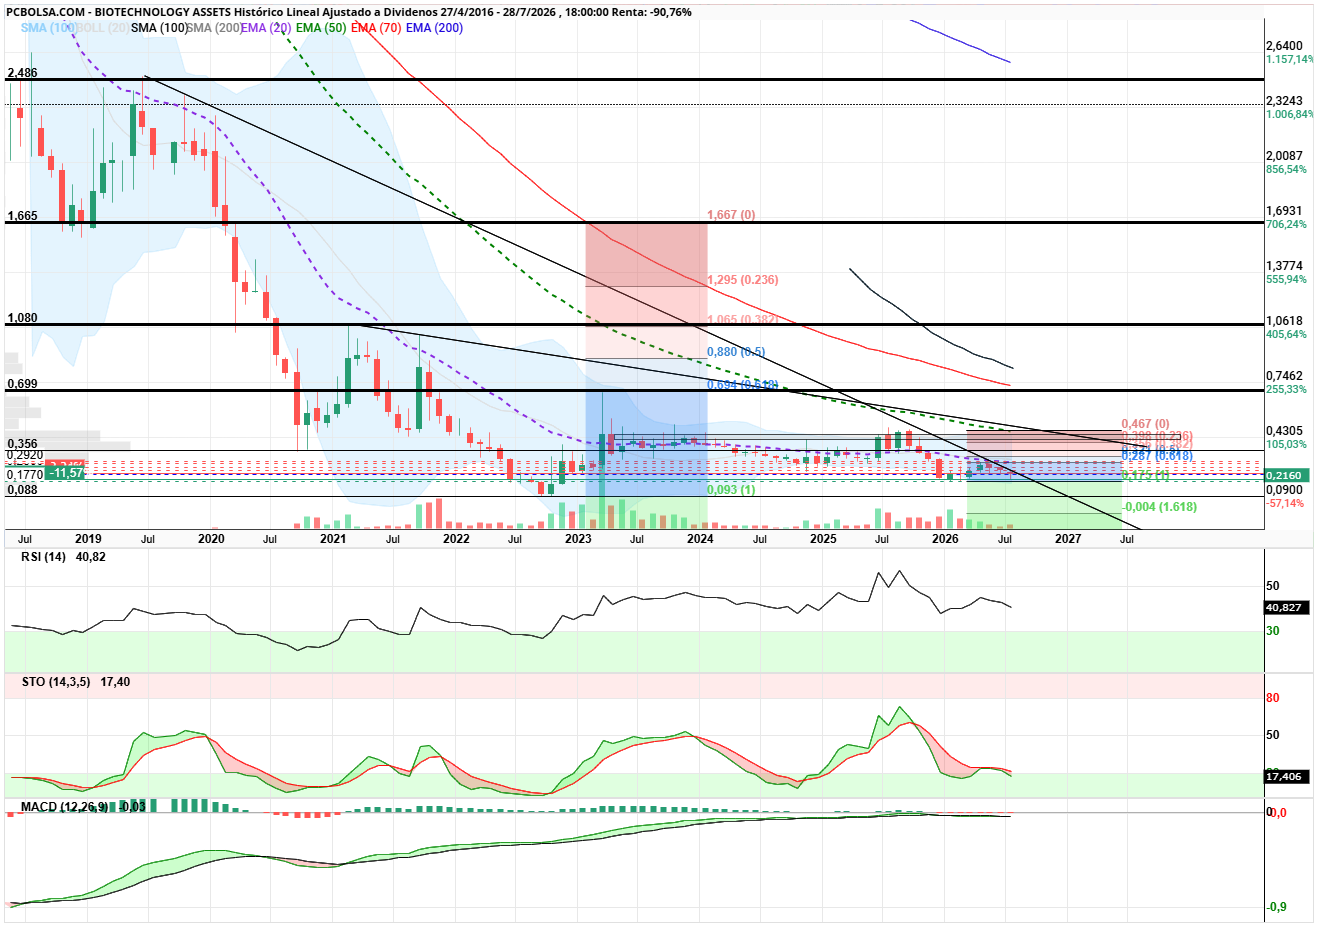Viewport: 1318px width, 927px height.
Task: Click the blue EMA (200) legend label
Action: pyautogui.click(x=434, y=28)
